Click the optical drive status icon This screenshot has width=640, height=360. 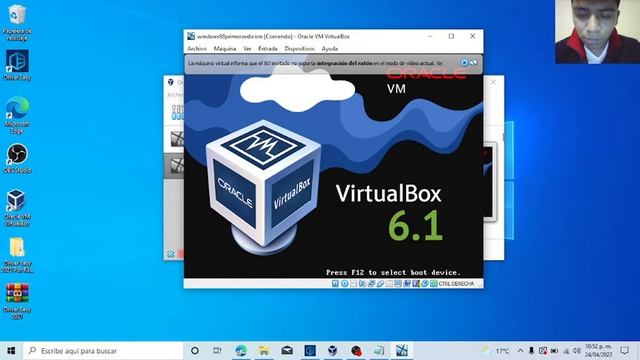[344, 284]
